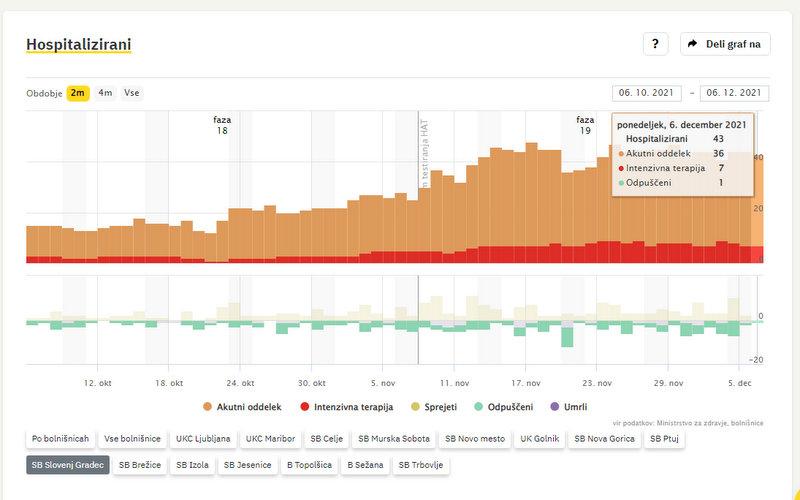The image size is (800, 500).
Task: Click the question mark help button
Action: 655,44
